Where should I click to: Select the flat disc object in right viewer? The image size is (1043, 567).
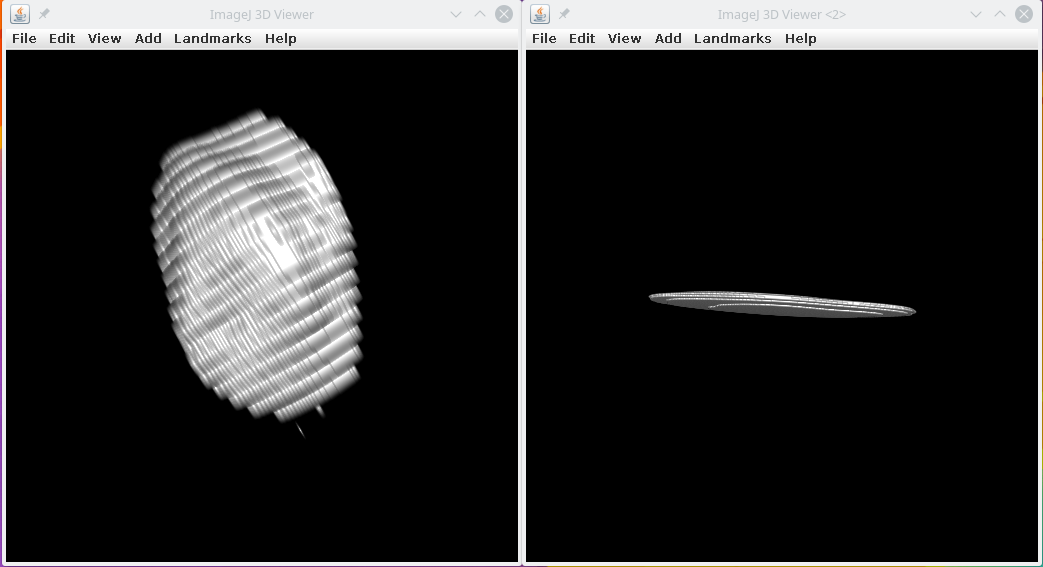click(x=782, y=303)
